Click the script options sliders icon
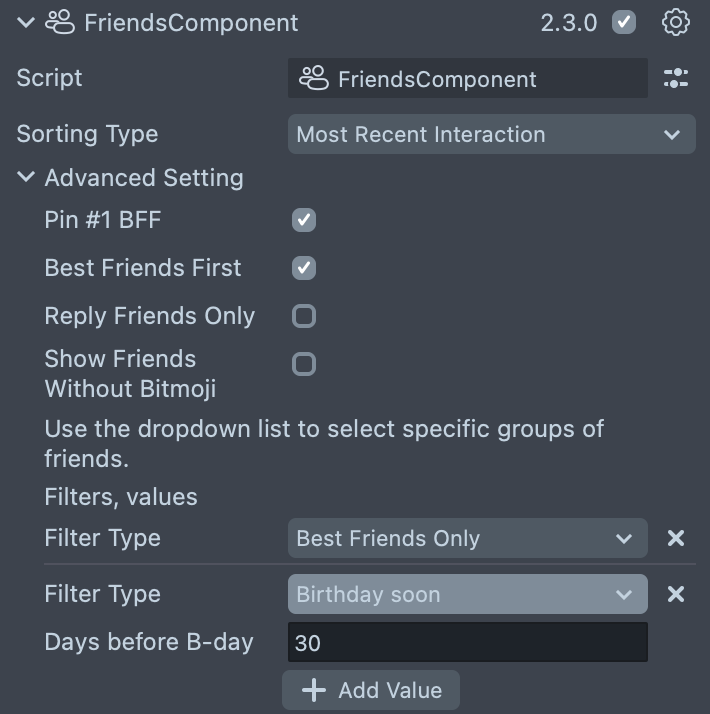710x714 pixels. [676, 78]
